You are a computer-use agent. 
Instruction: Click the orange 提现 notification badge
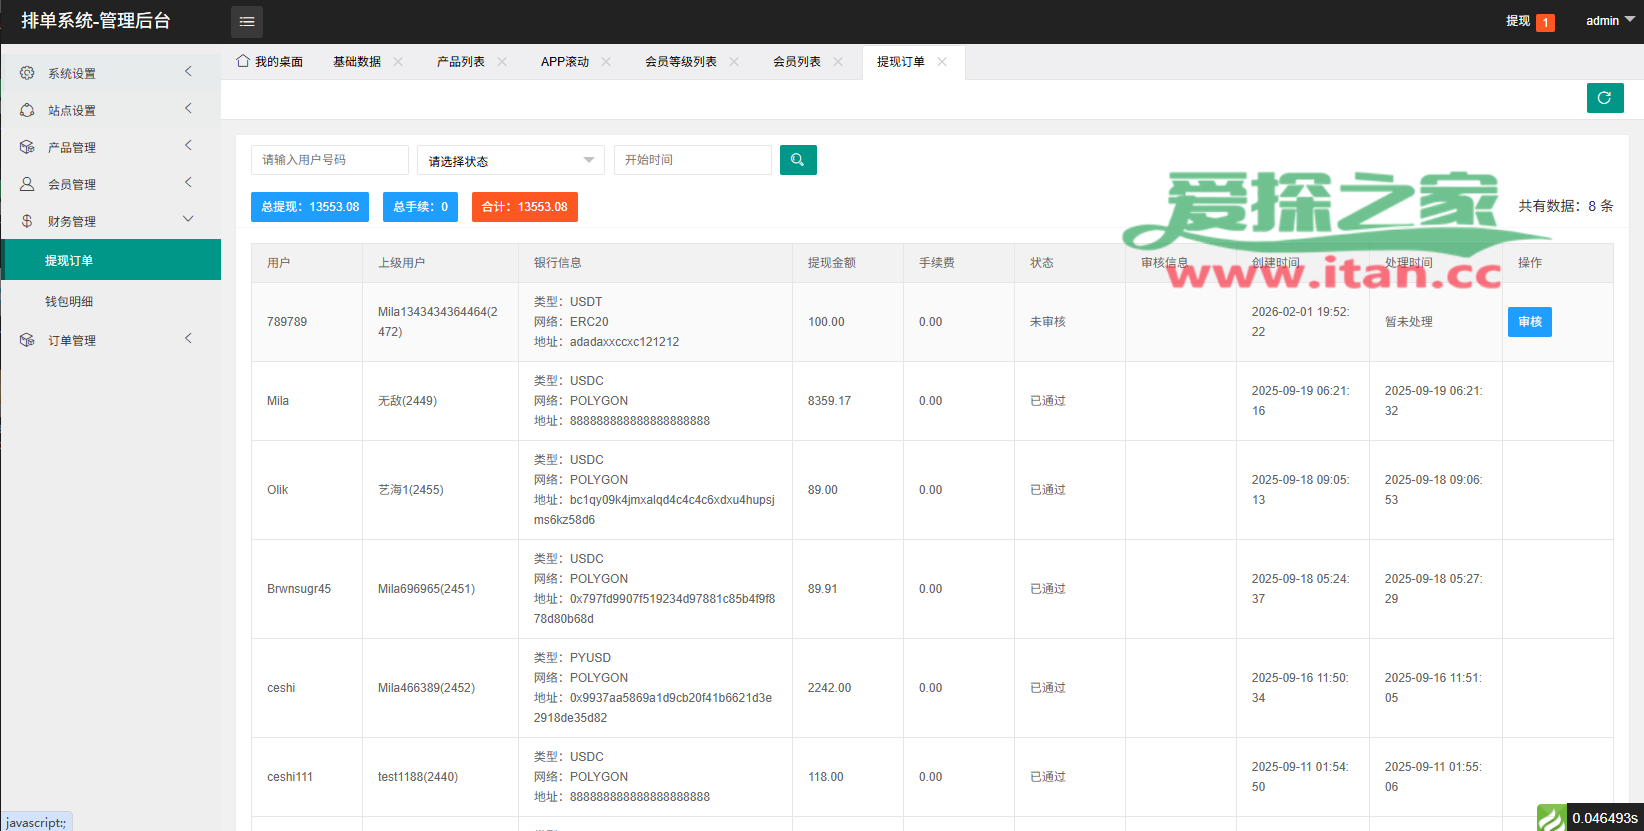[1545, 22]
